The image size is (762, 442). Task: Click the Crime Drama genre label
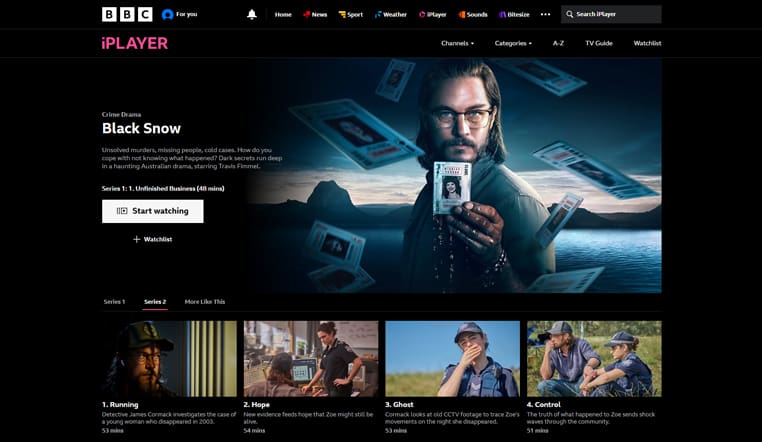point(121,115)
